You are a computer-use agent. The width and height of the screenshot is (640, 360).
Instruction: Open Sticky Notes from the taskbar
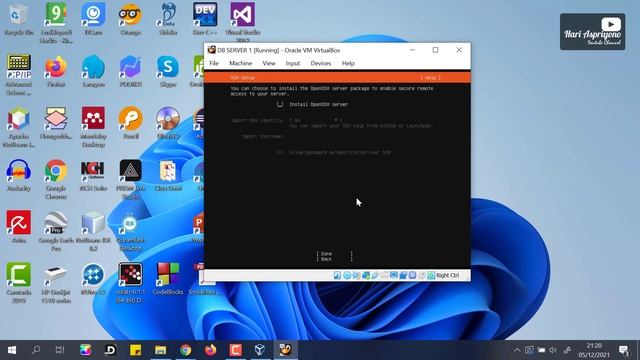[135, 350]
